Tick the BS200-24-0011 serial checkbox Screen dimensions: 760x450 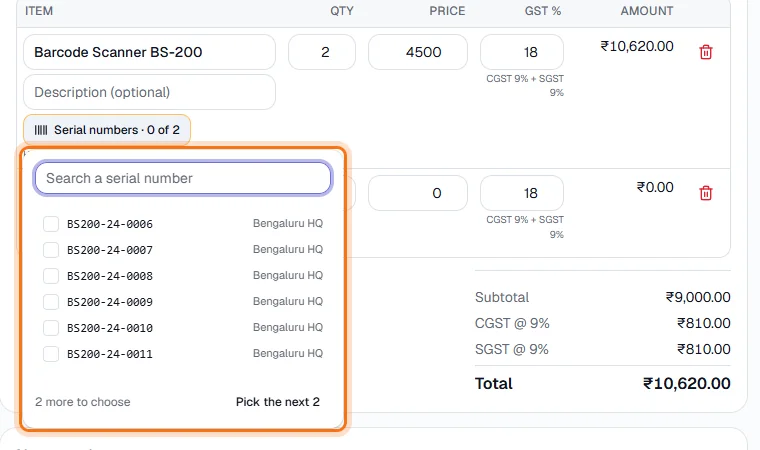coord(51,354)
